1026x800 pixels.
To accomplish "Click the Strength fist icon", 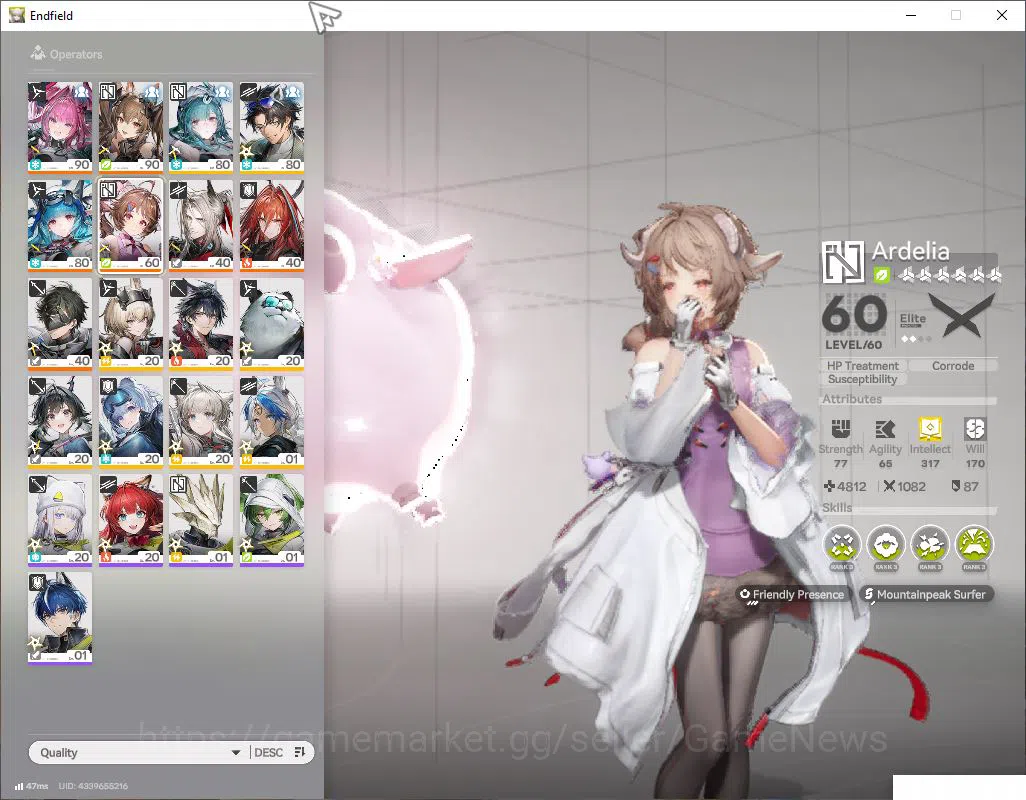I will pos(841,429).
